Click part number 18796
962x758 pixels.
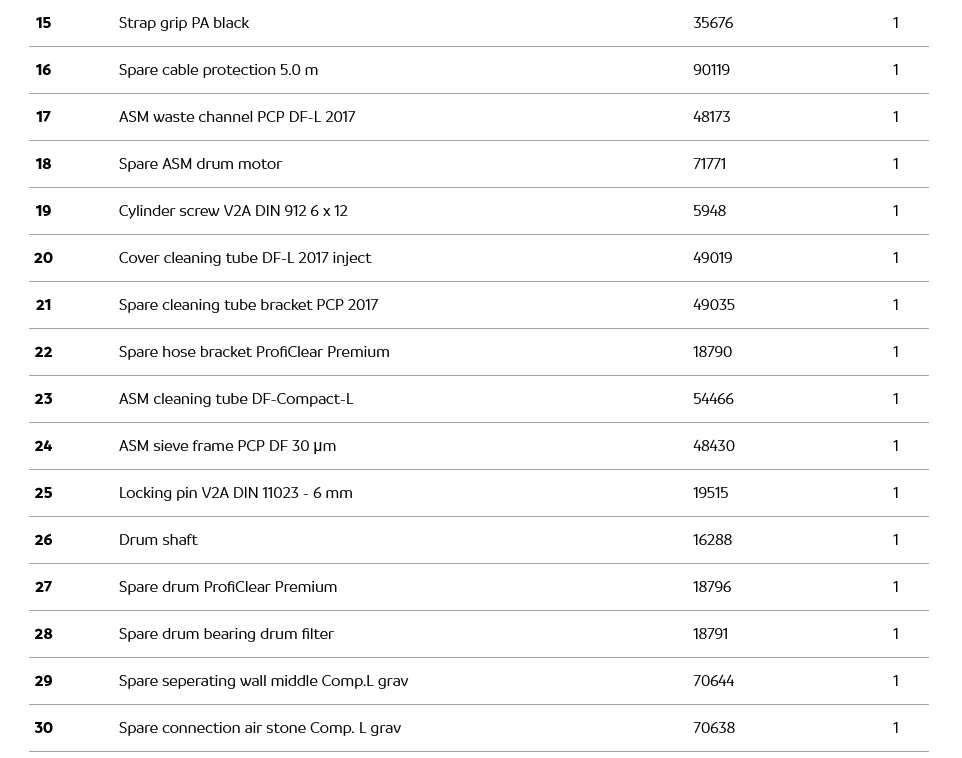pos(712,587)
